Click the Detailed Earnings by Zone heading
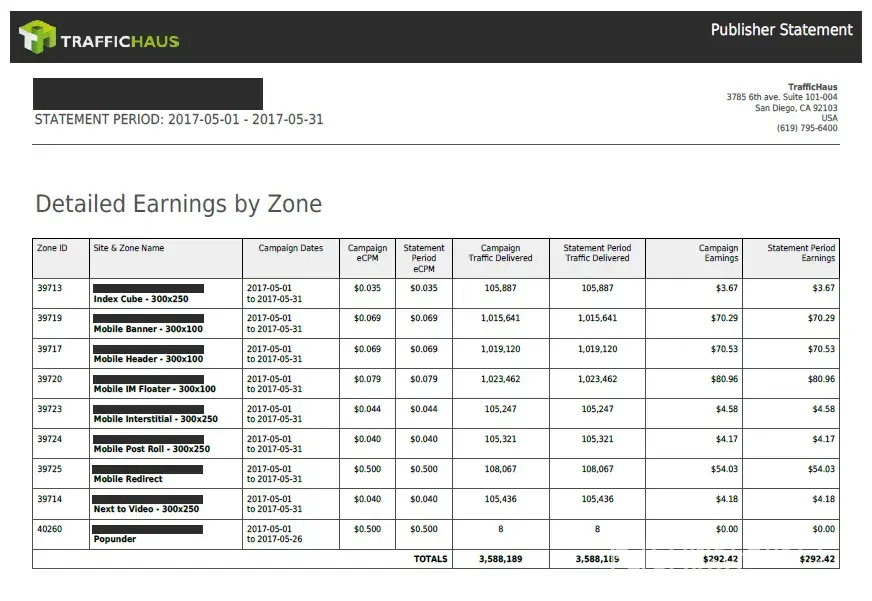The width and height of the screenshot is (872, 601). point(178,204)
